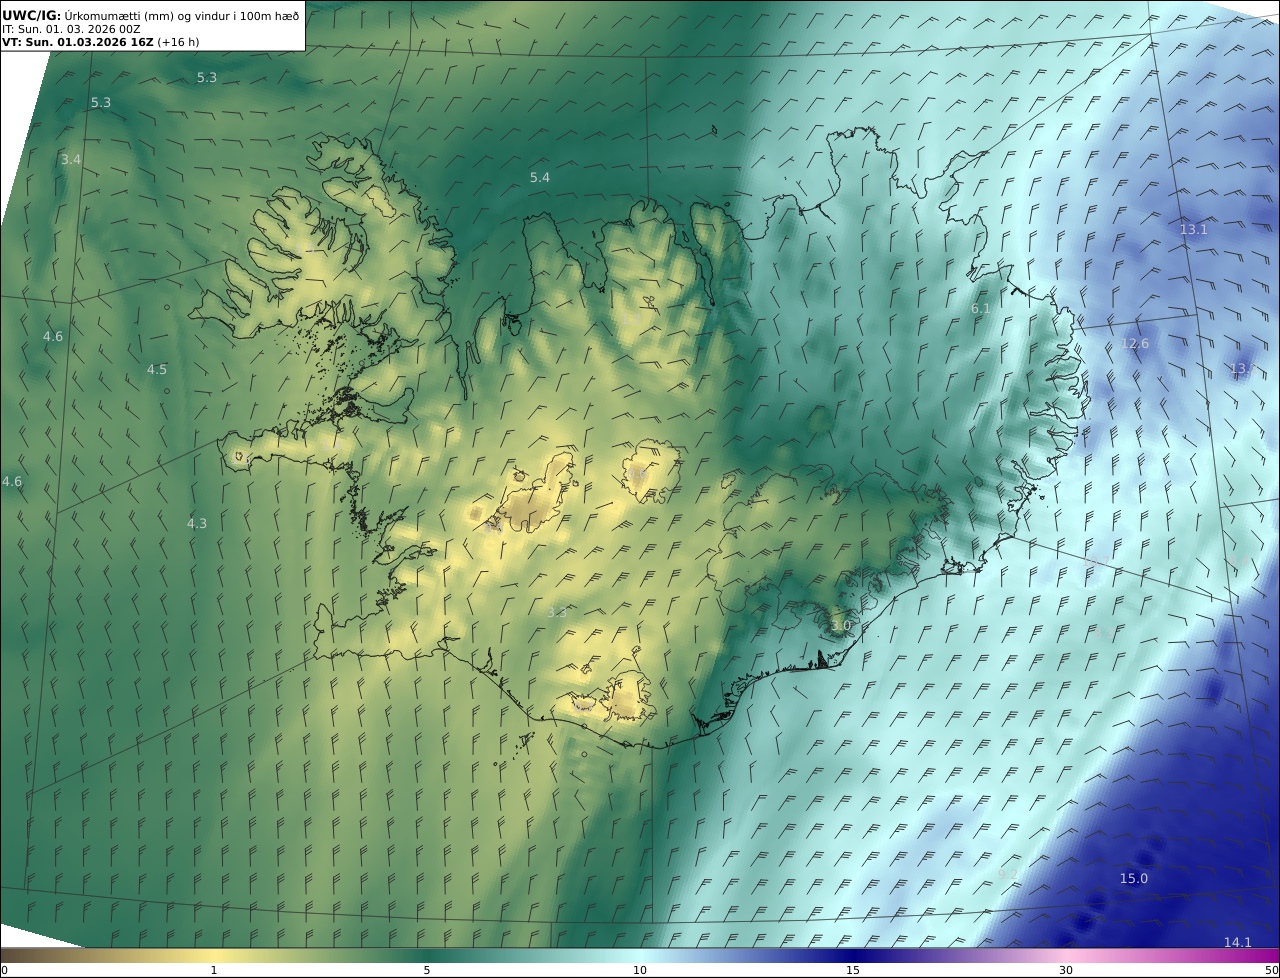Image resolution: width=1280 pixels, height=978 pixels.
Task: Click the colorbar tick label 15
Action: tap(853, 970)
